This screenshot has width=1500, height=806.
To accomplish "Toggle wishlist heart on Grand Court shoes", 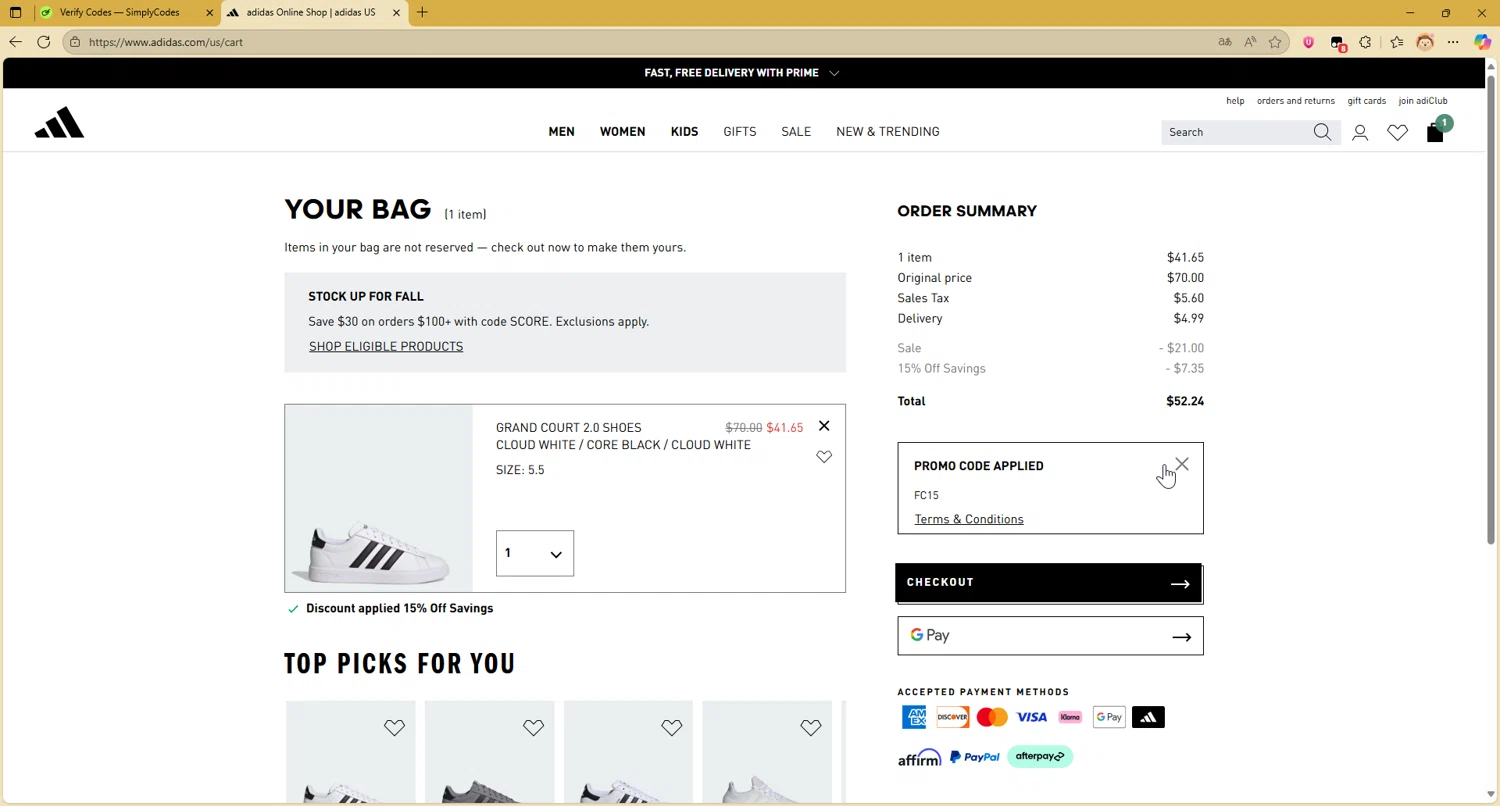I will [824, 457].
